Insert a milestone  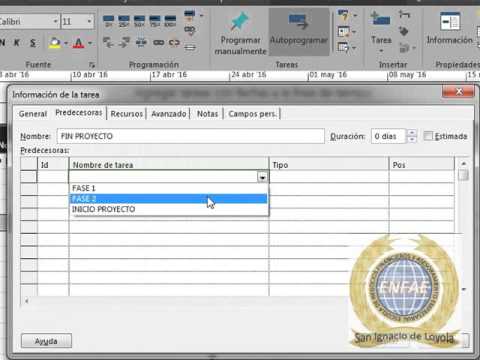click(404, 32)
